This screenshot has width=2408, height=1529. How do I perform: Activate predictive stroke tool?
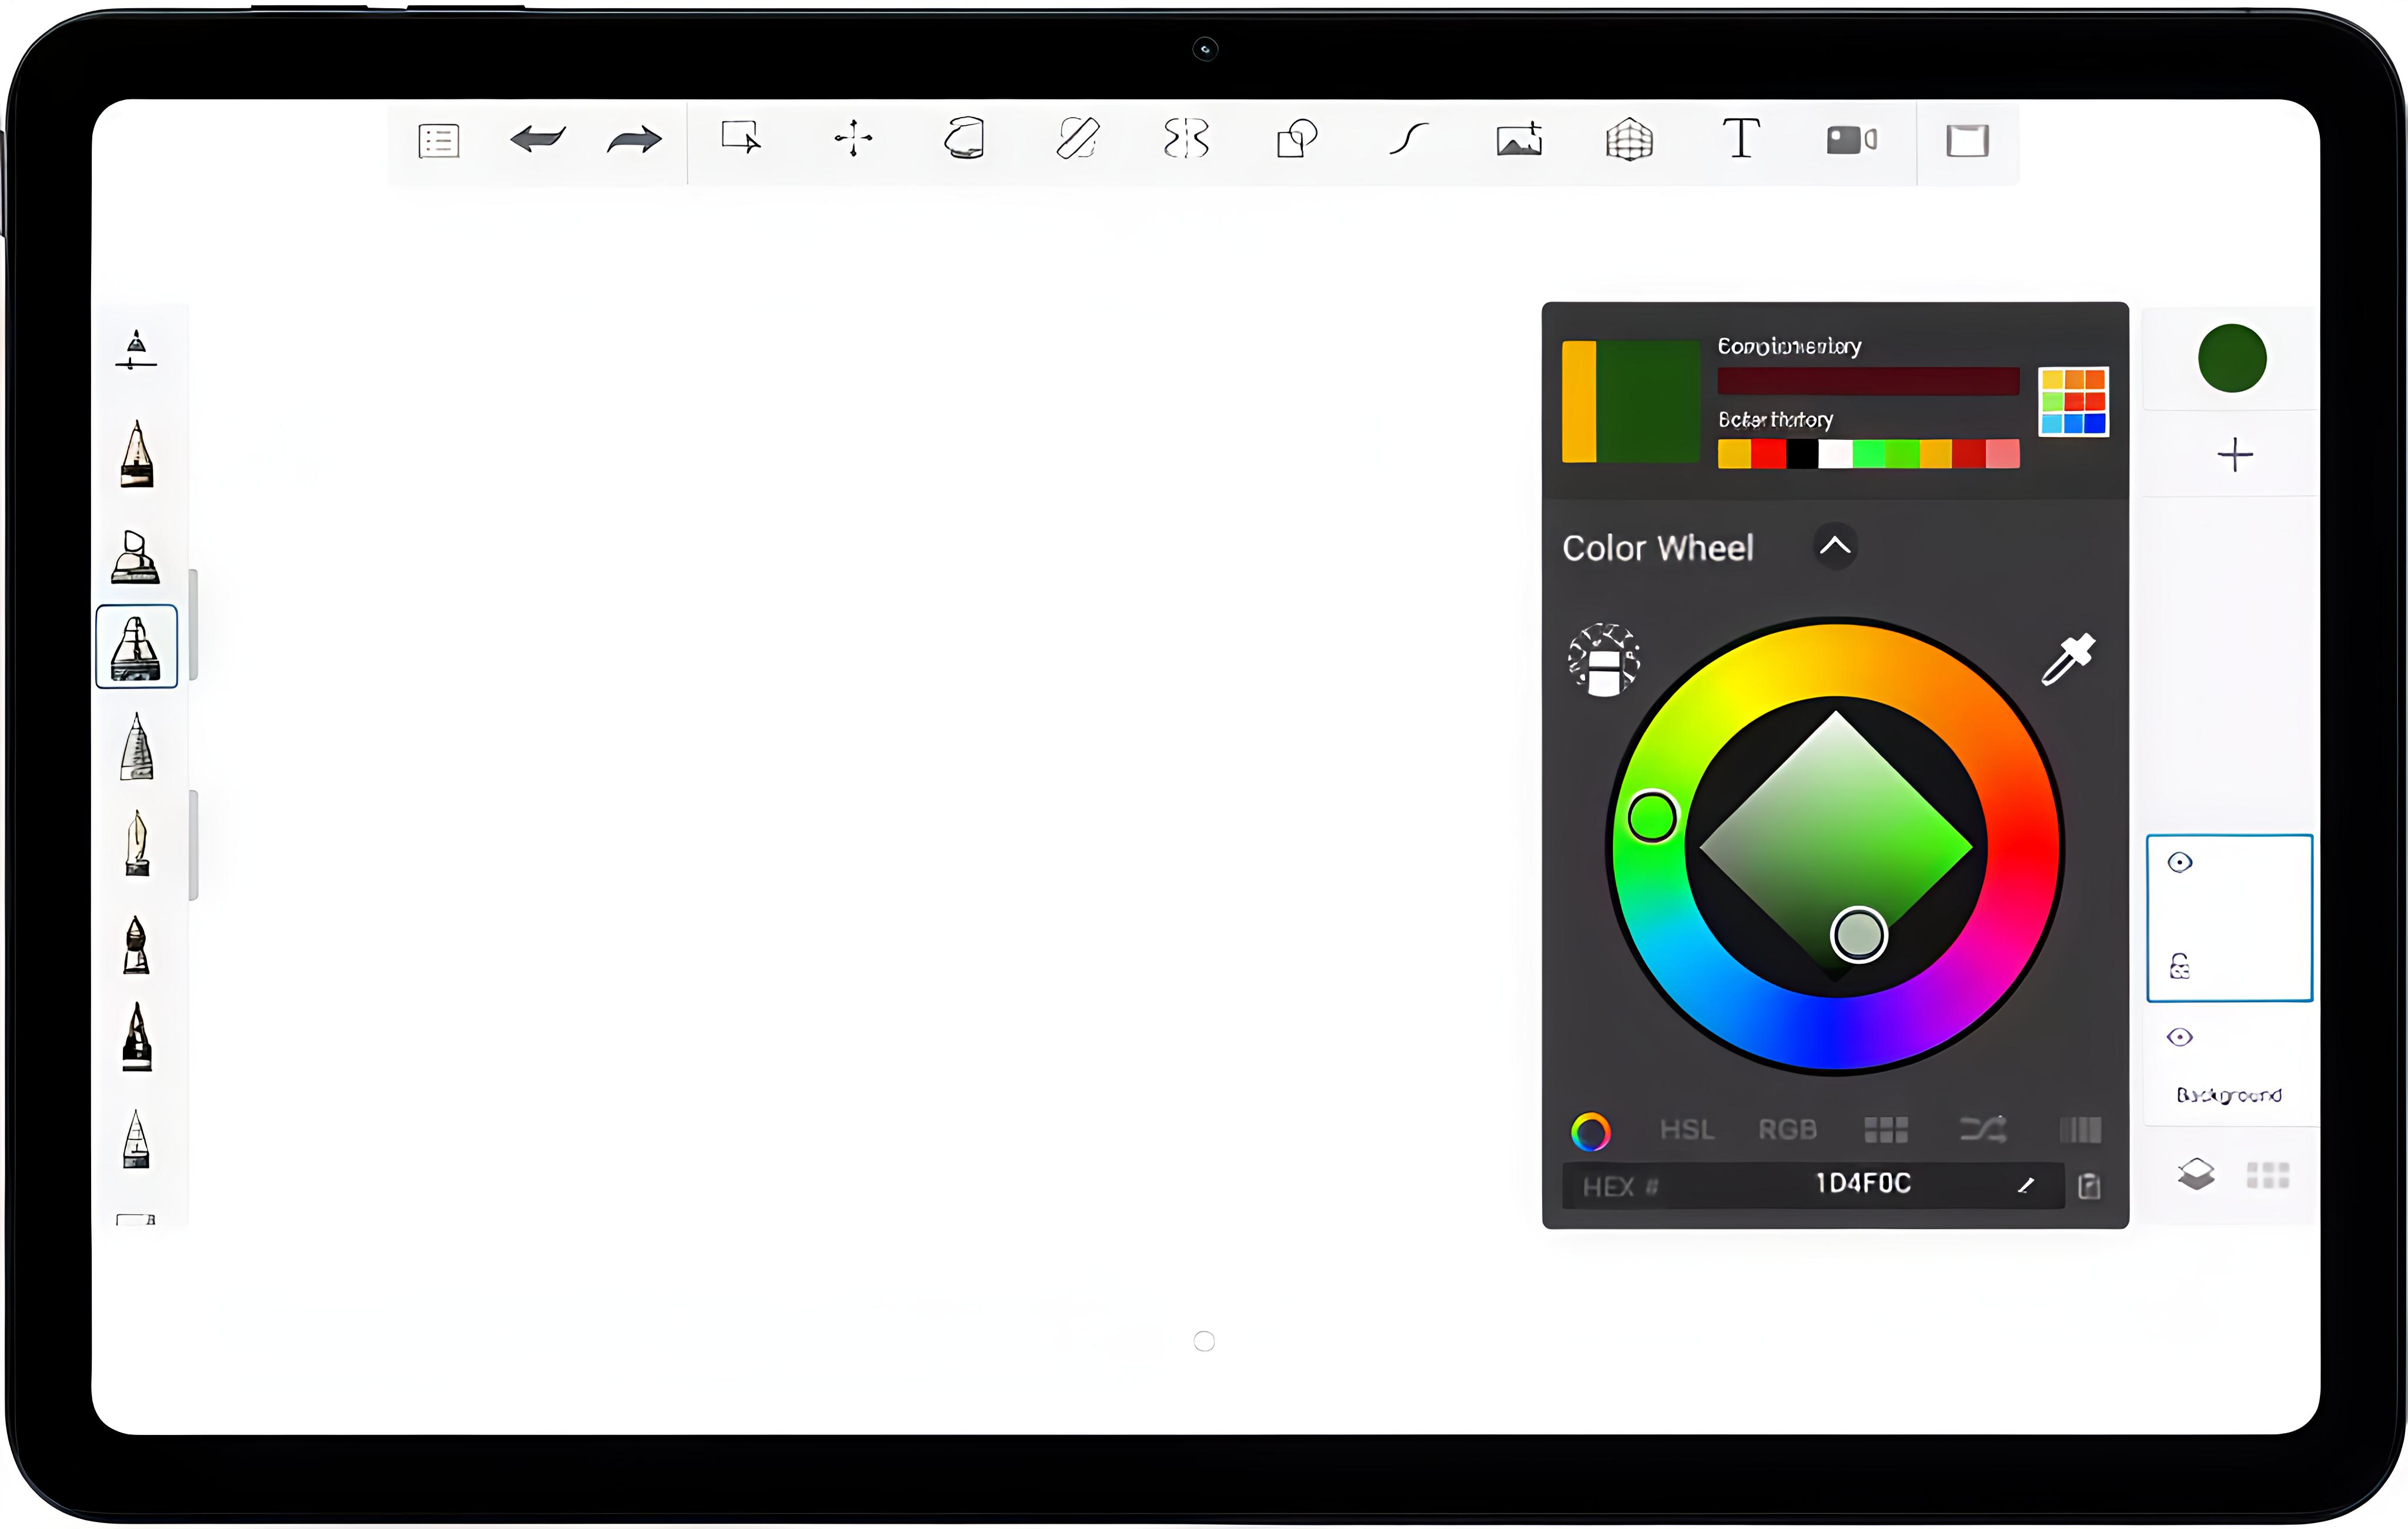(x=1408, y=138)
